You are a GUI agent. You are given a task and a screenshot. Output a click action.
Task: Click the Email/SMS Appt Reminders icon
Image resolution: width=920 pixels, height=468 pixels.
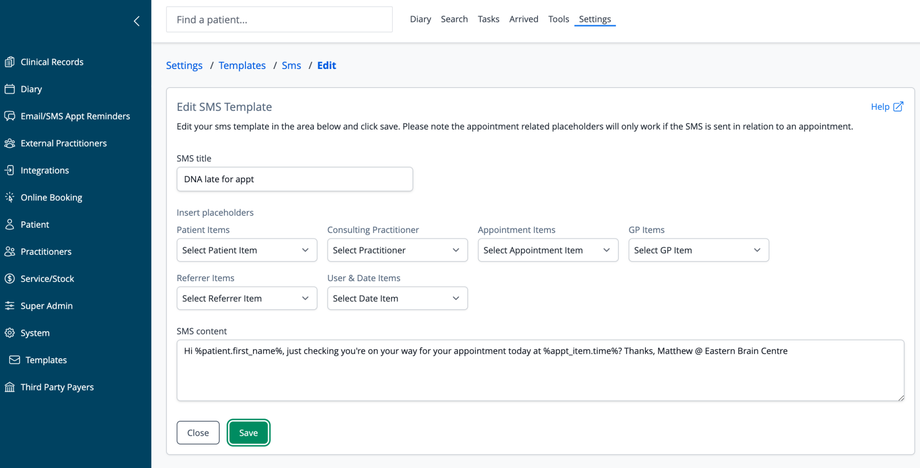tap(10, 116)
